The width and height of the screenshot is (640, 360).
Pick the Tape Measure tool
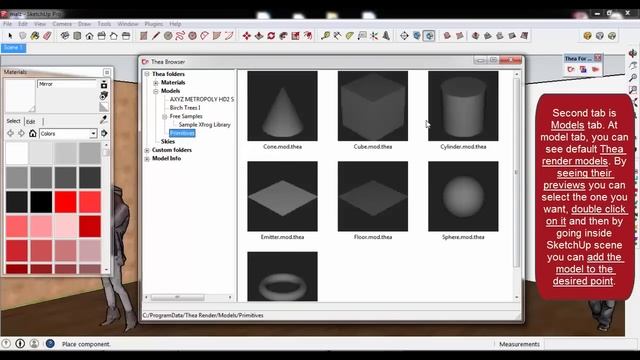(325, 36)
